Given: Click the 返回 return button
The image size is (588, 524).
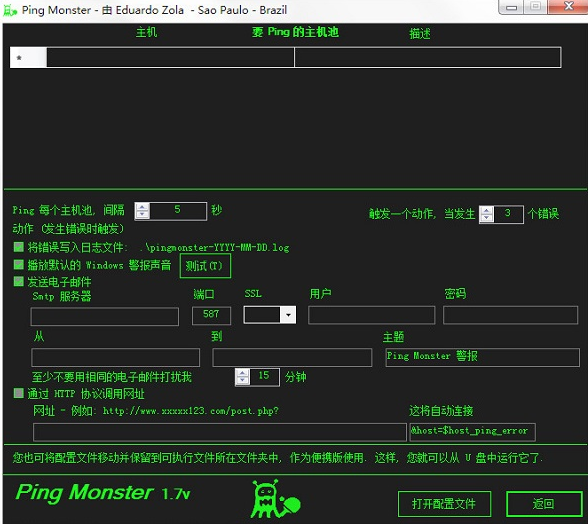Looking at the screenshot, I should (x=544, y=504).
